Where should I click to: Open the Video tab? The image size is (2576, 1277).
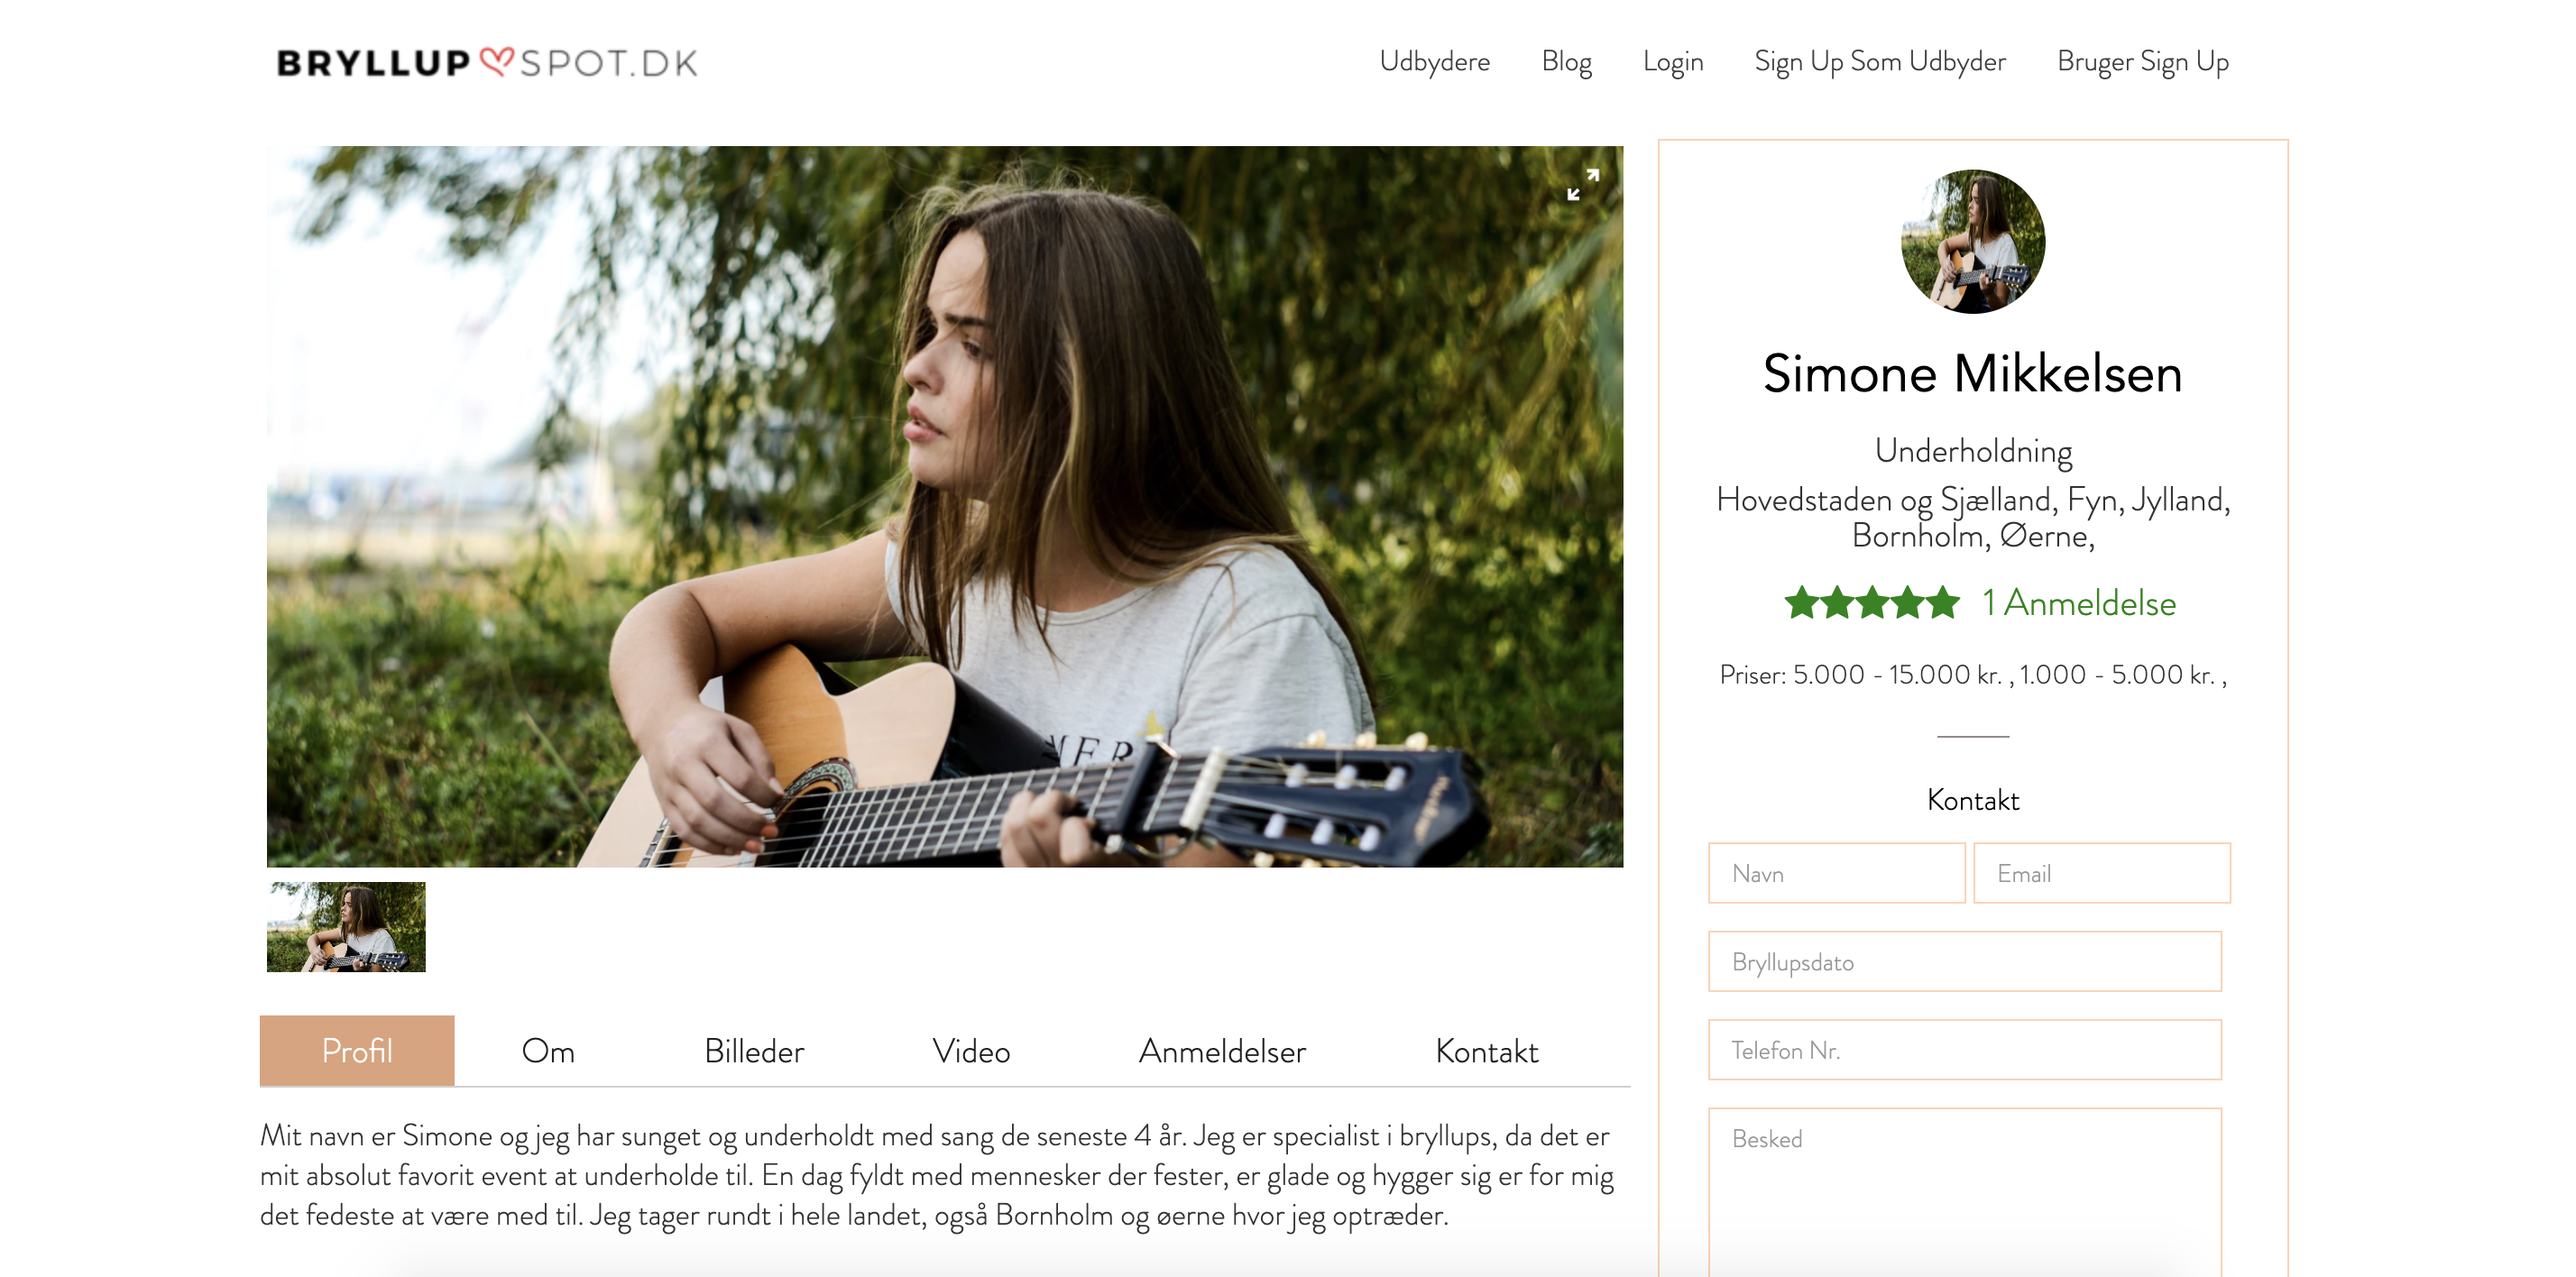click(971, 1051)
